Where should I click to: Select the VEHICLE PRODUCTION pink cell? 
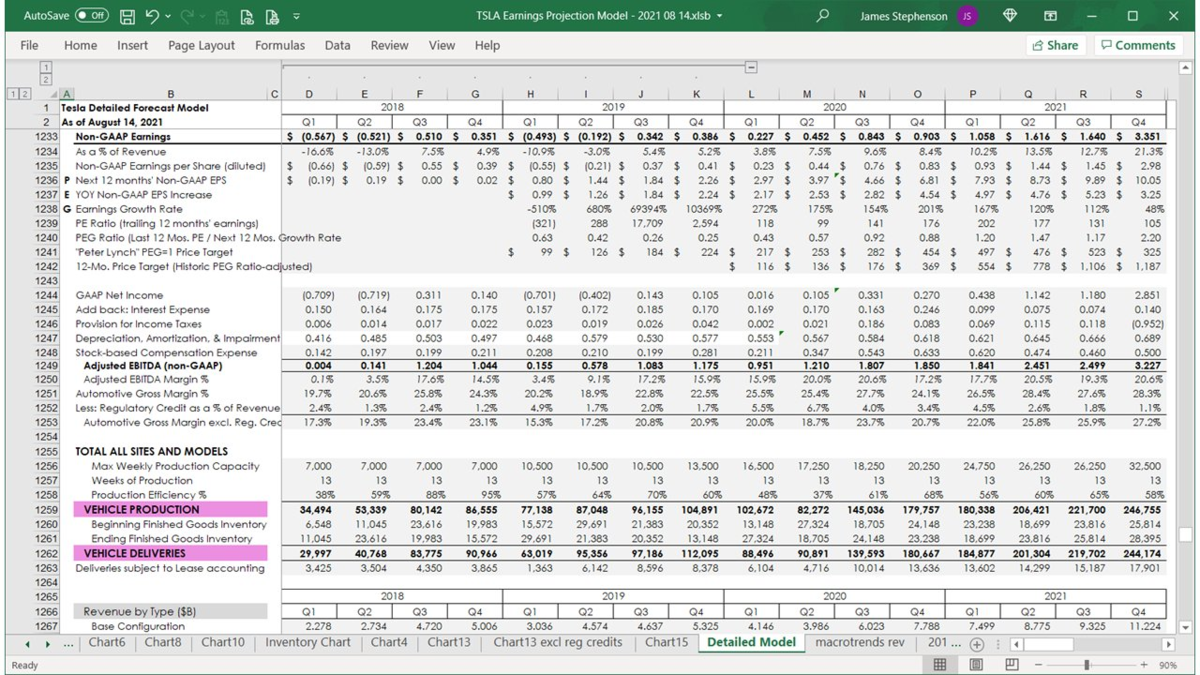(x=170, y=510)
